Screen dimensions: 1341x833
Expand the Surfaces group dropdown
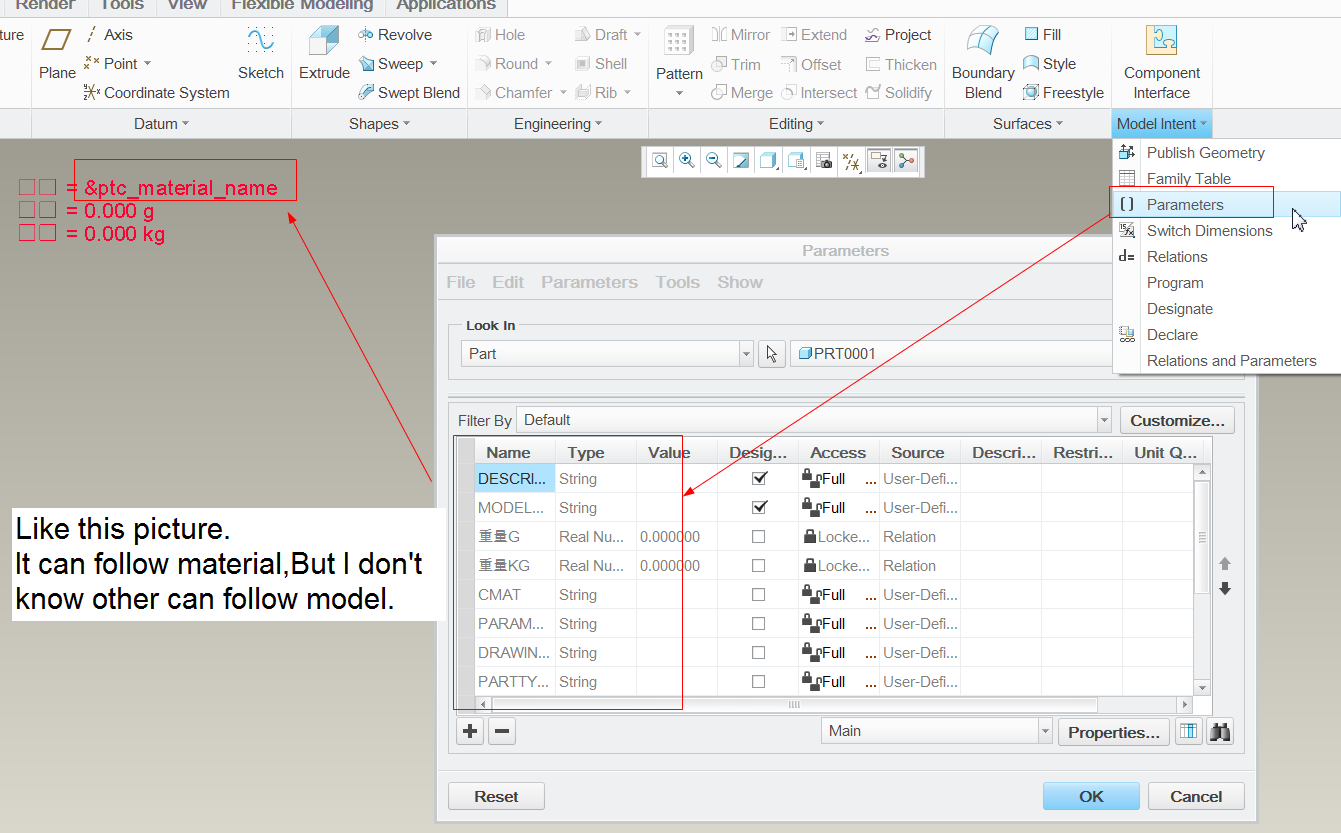1028,124
